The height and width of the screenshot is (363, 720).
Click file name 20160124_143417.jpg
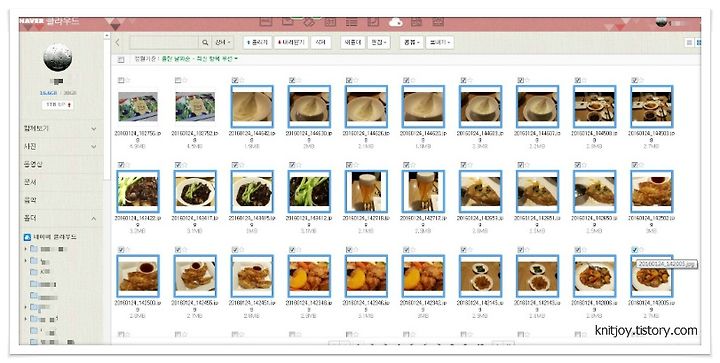[x=195, y=221]
